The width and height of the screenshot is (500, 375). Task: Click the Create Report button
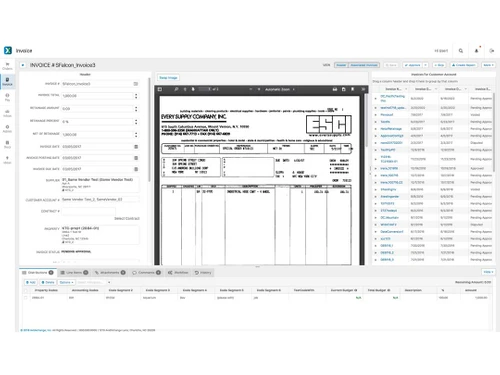[x=464, y=65]
